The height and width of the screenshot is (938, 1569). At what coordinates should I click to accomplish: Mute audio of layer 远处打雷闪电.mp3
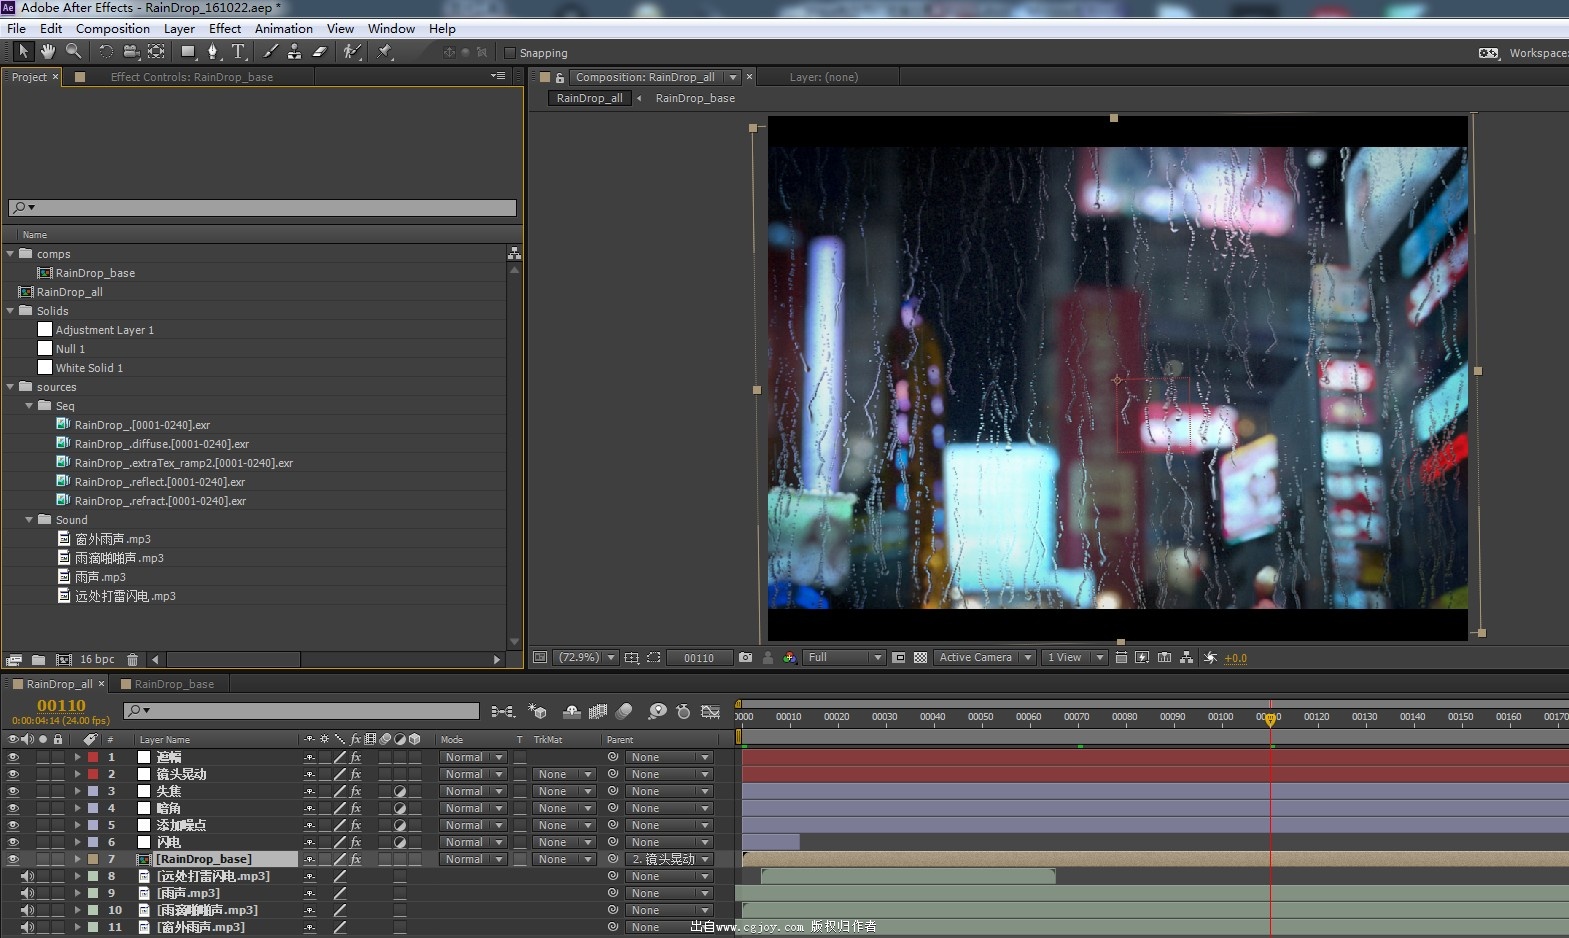[28, 877]
